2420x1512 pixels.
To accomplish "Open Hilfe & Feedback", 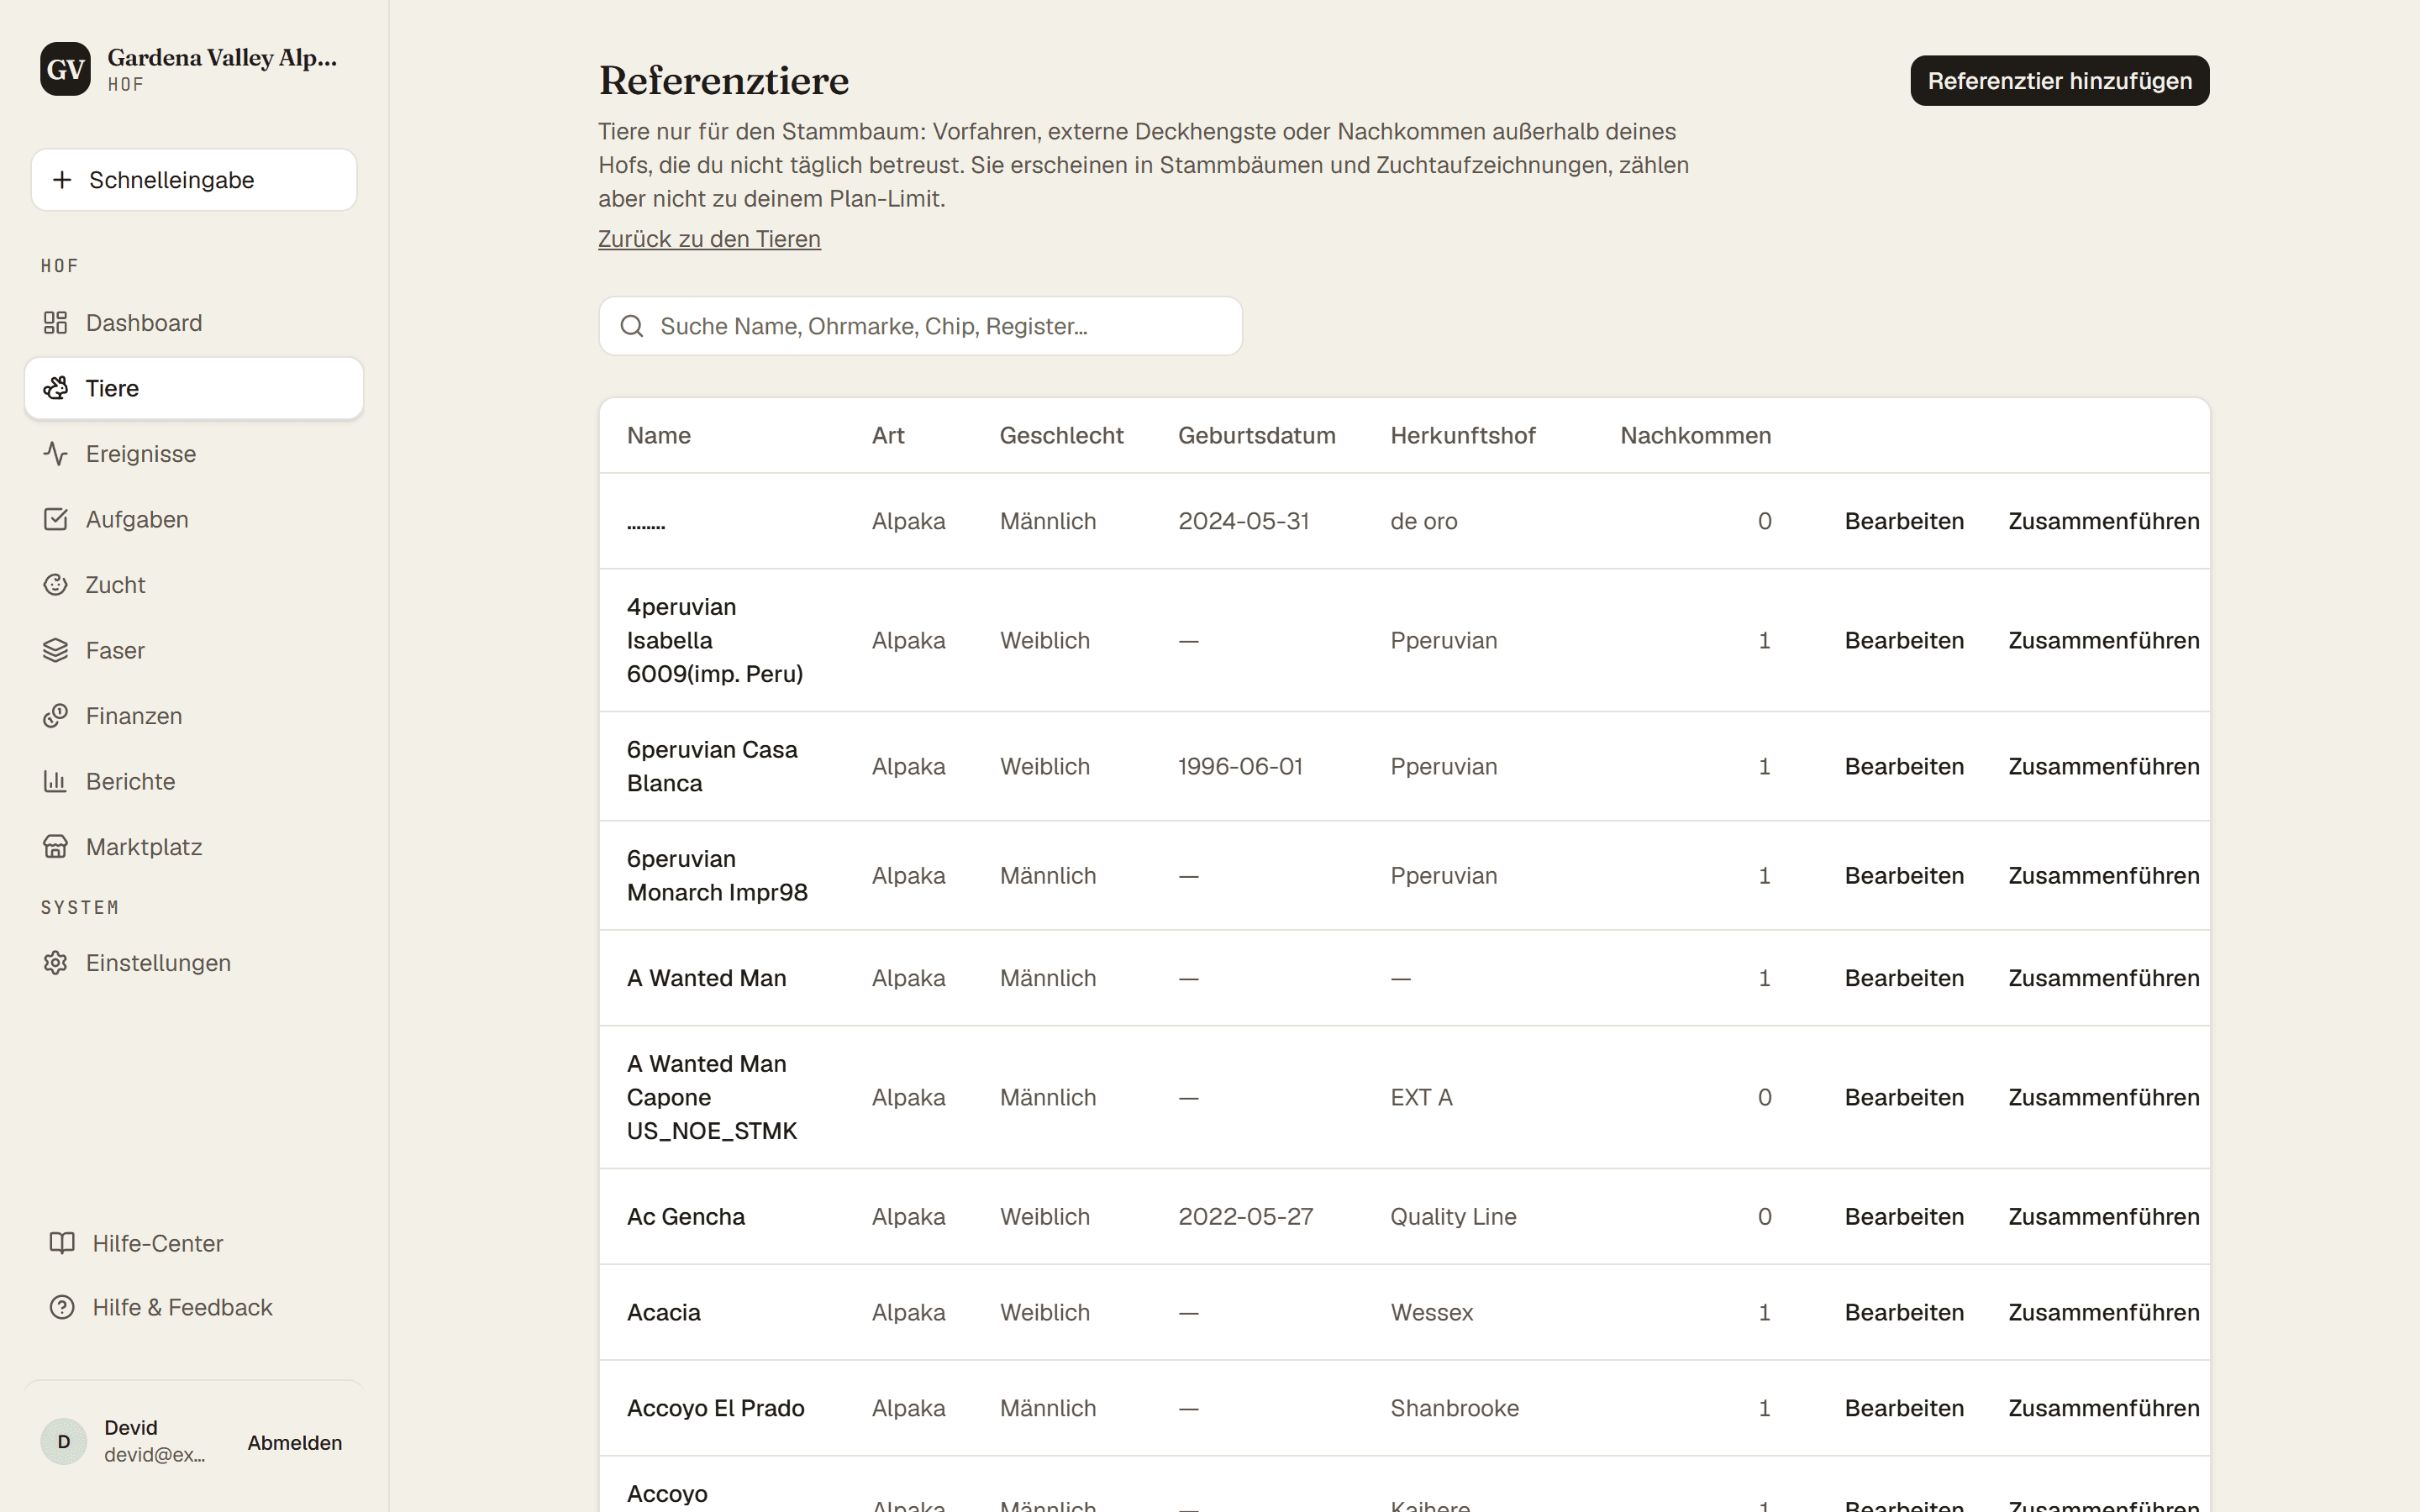I will 194,1307.
